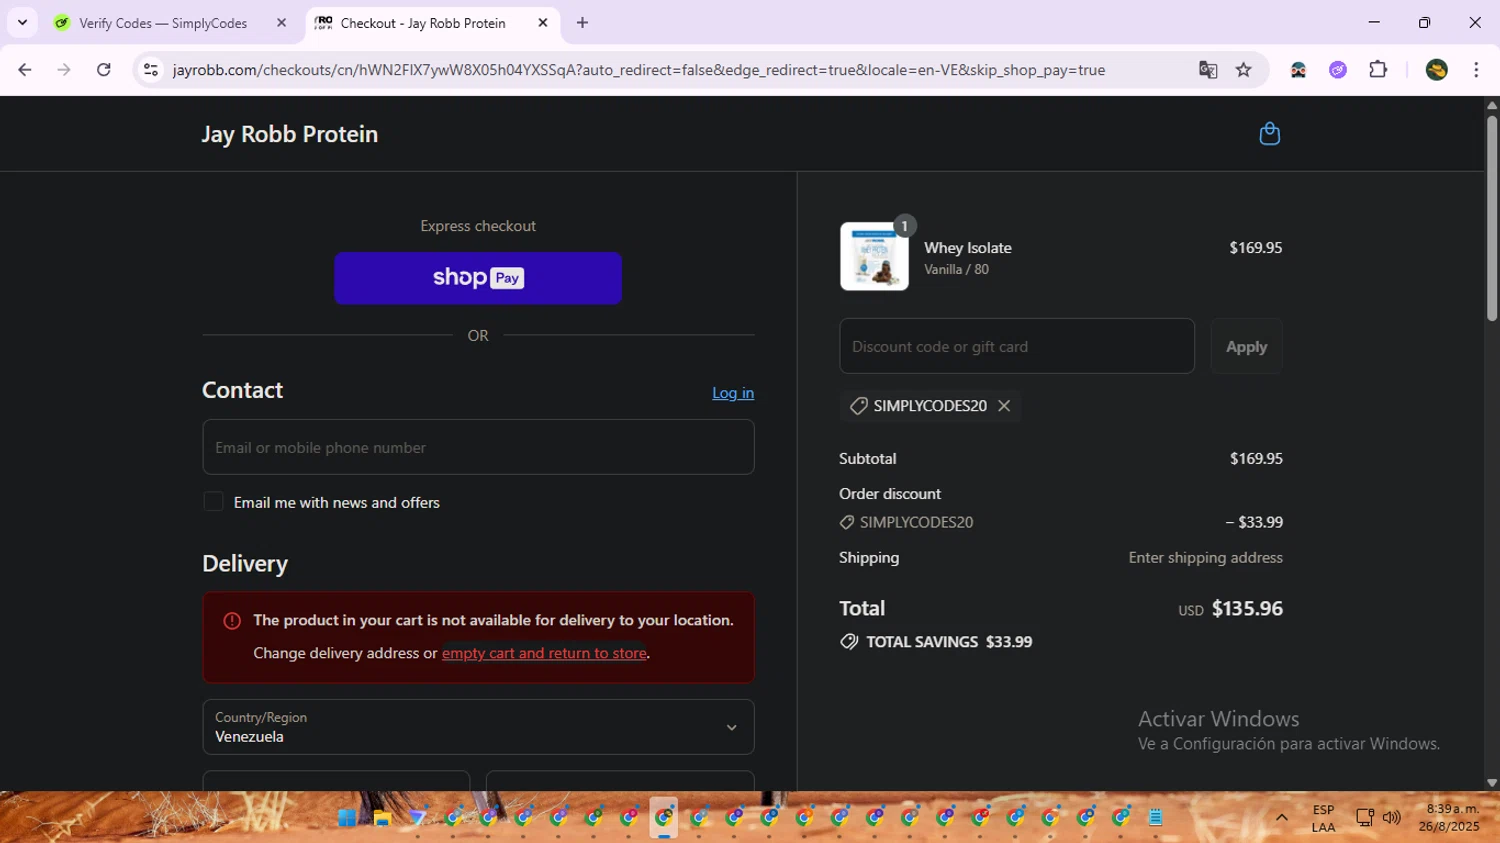The width and height of the screenshot is (1500, 843).
Task: Click the Apply discount button
Action: (x=1246, y=346)
